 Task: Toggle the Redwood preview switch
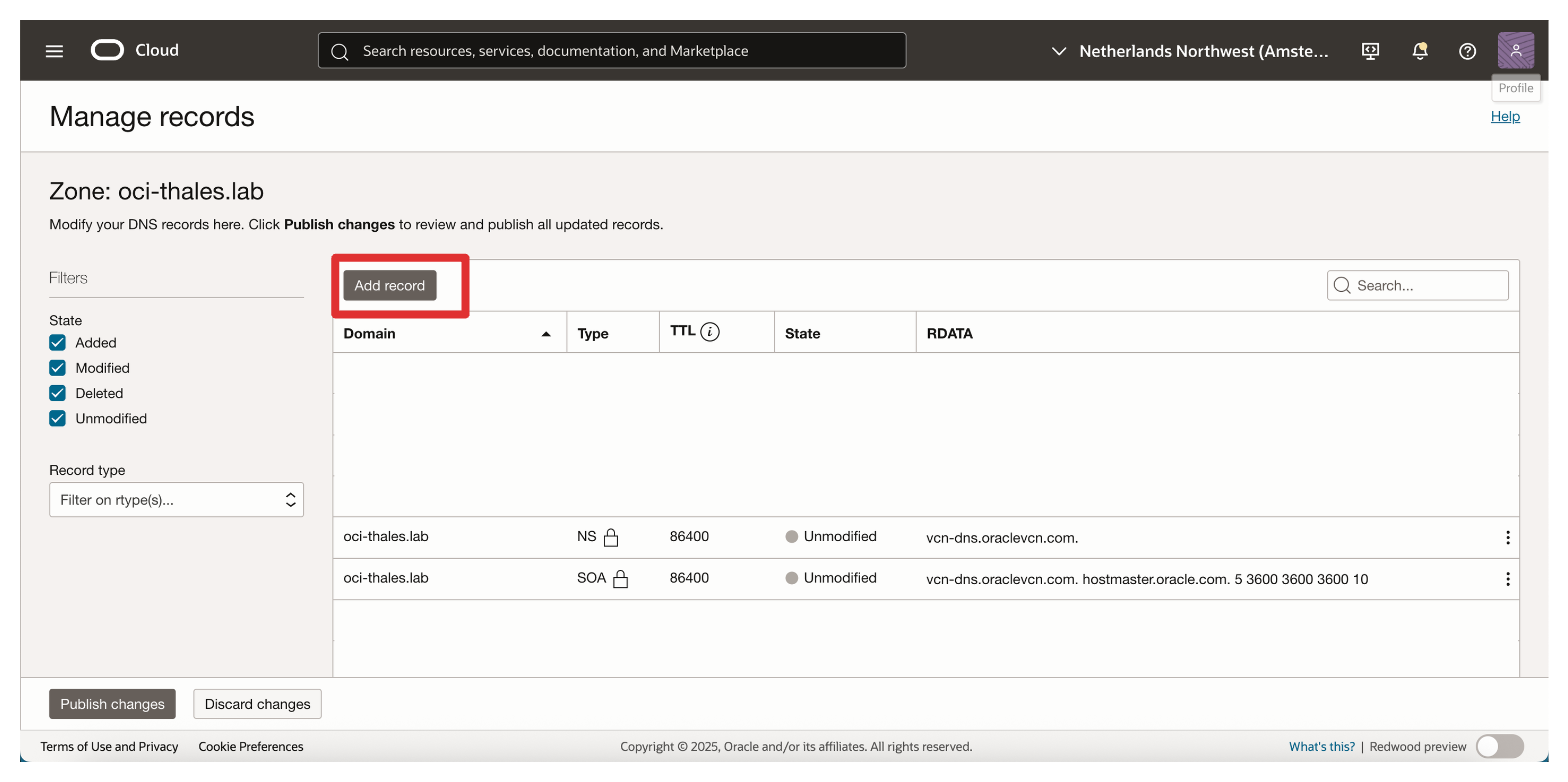1499,746
